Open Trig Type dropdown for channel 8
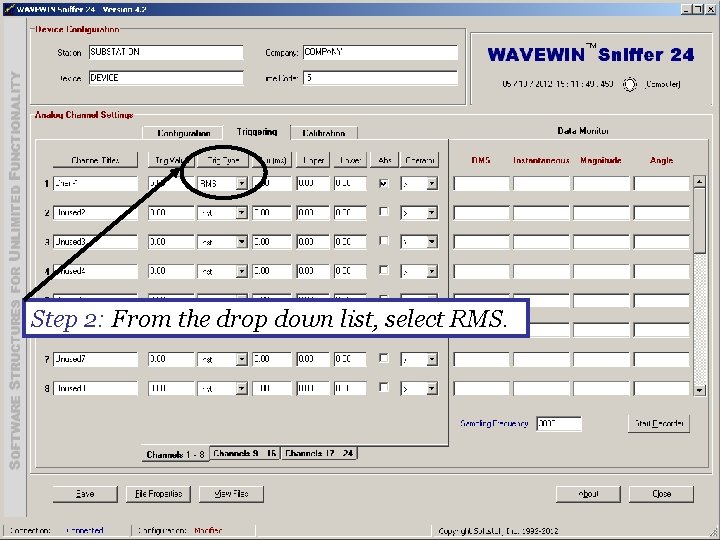This screenshot has height=540, width=720. (x=242, y=388)
